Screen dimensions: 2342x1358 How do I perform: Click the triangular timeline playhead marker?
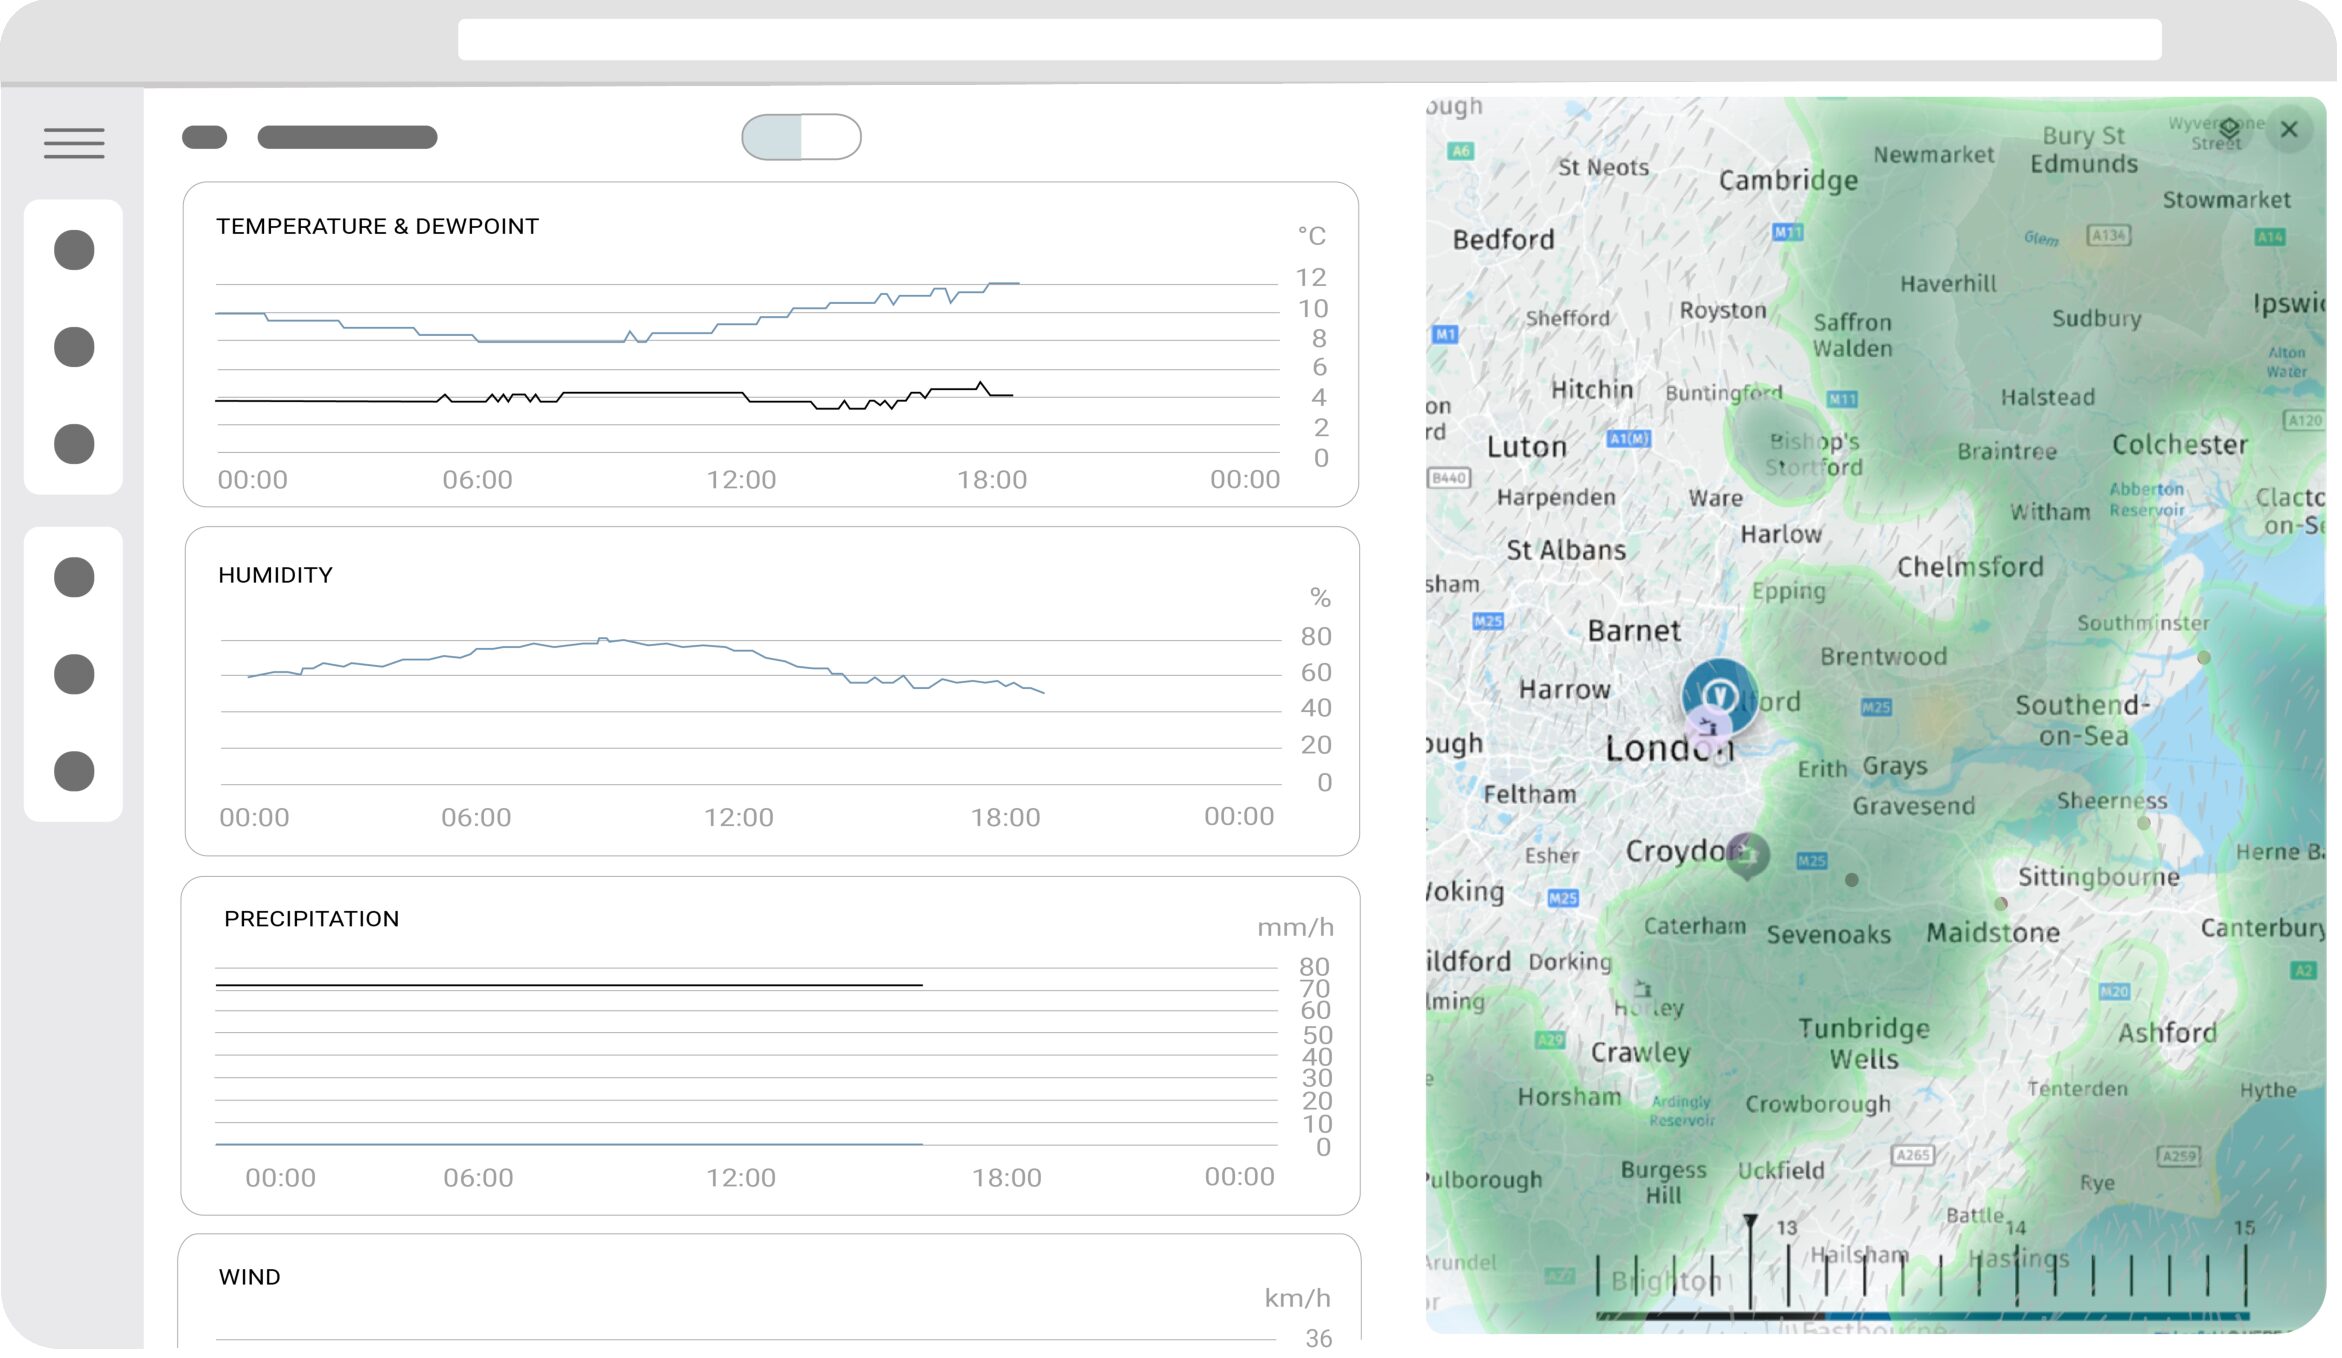[1750, 1222]
